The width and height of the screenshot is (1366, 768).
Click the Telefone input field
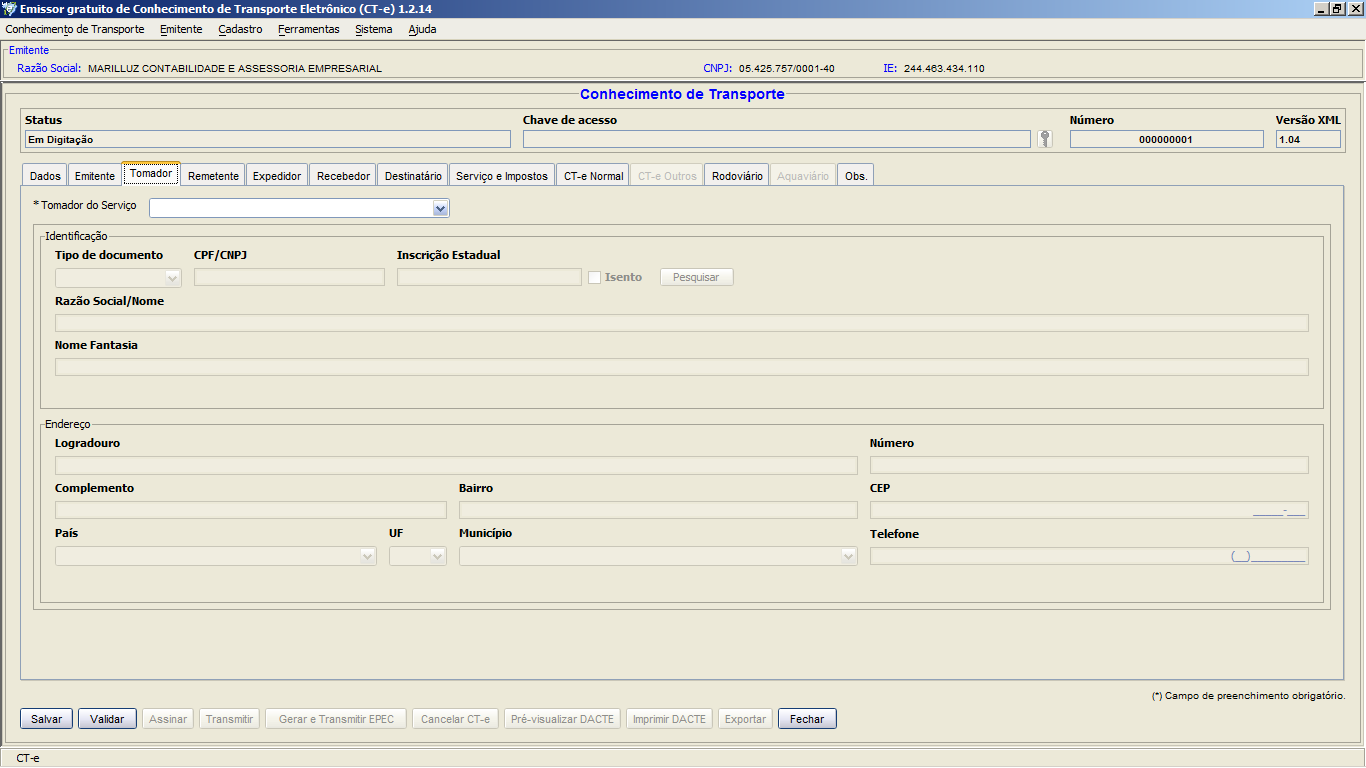click(1089, 556)
